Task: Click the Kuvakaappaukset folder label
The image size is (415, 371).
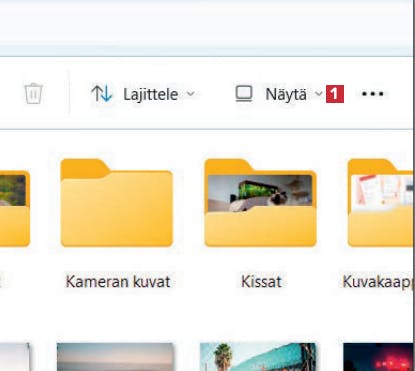Action: [378, 282]
